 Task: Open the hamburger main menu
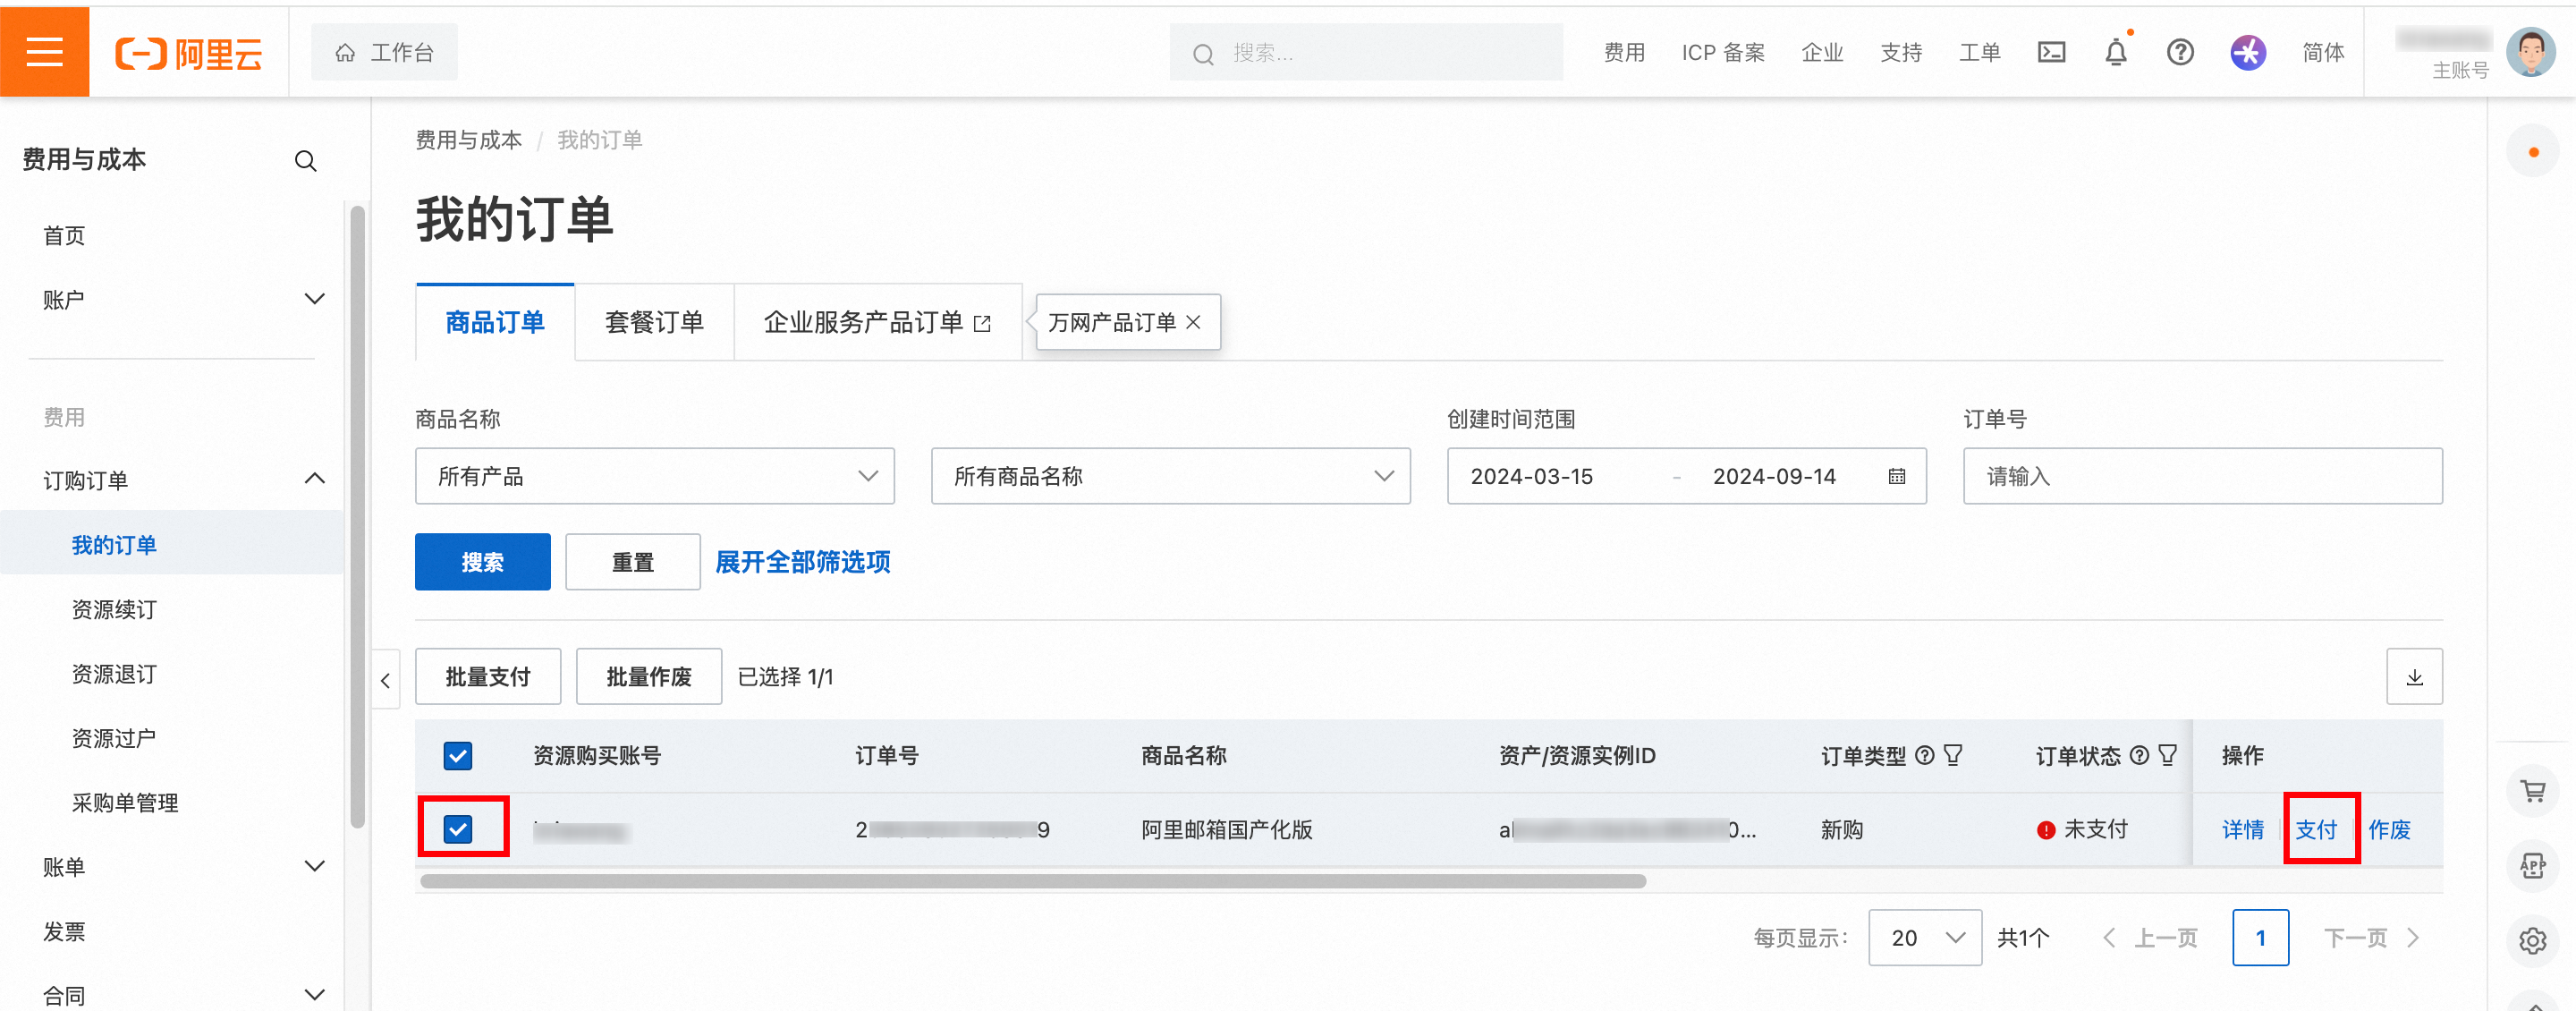[x=44, y=52]
